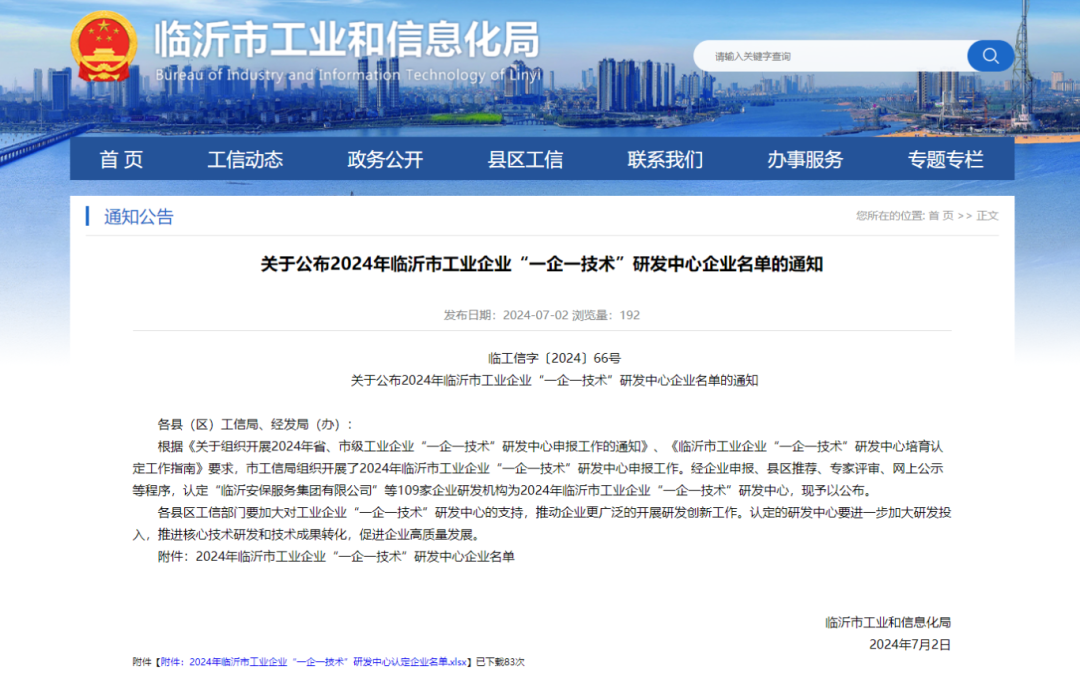The image size is (1080, 685).
Task: Click the site title 临沂市工业和信息化局
Action: click(347, 39)
